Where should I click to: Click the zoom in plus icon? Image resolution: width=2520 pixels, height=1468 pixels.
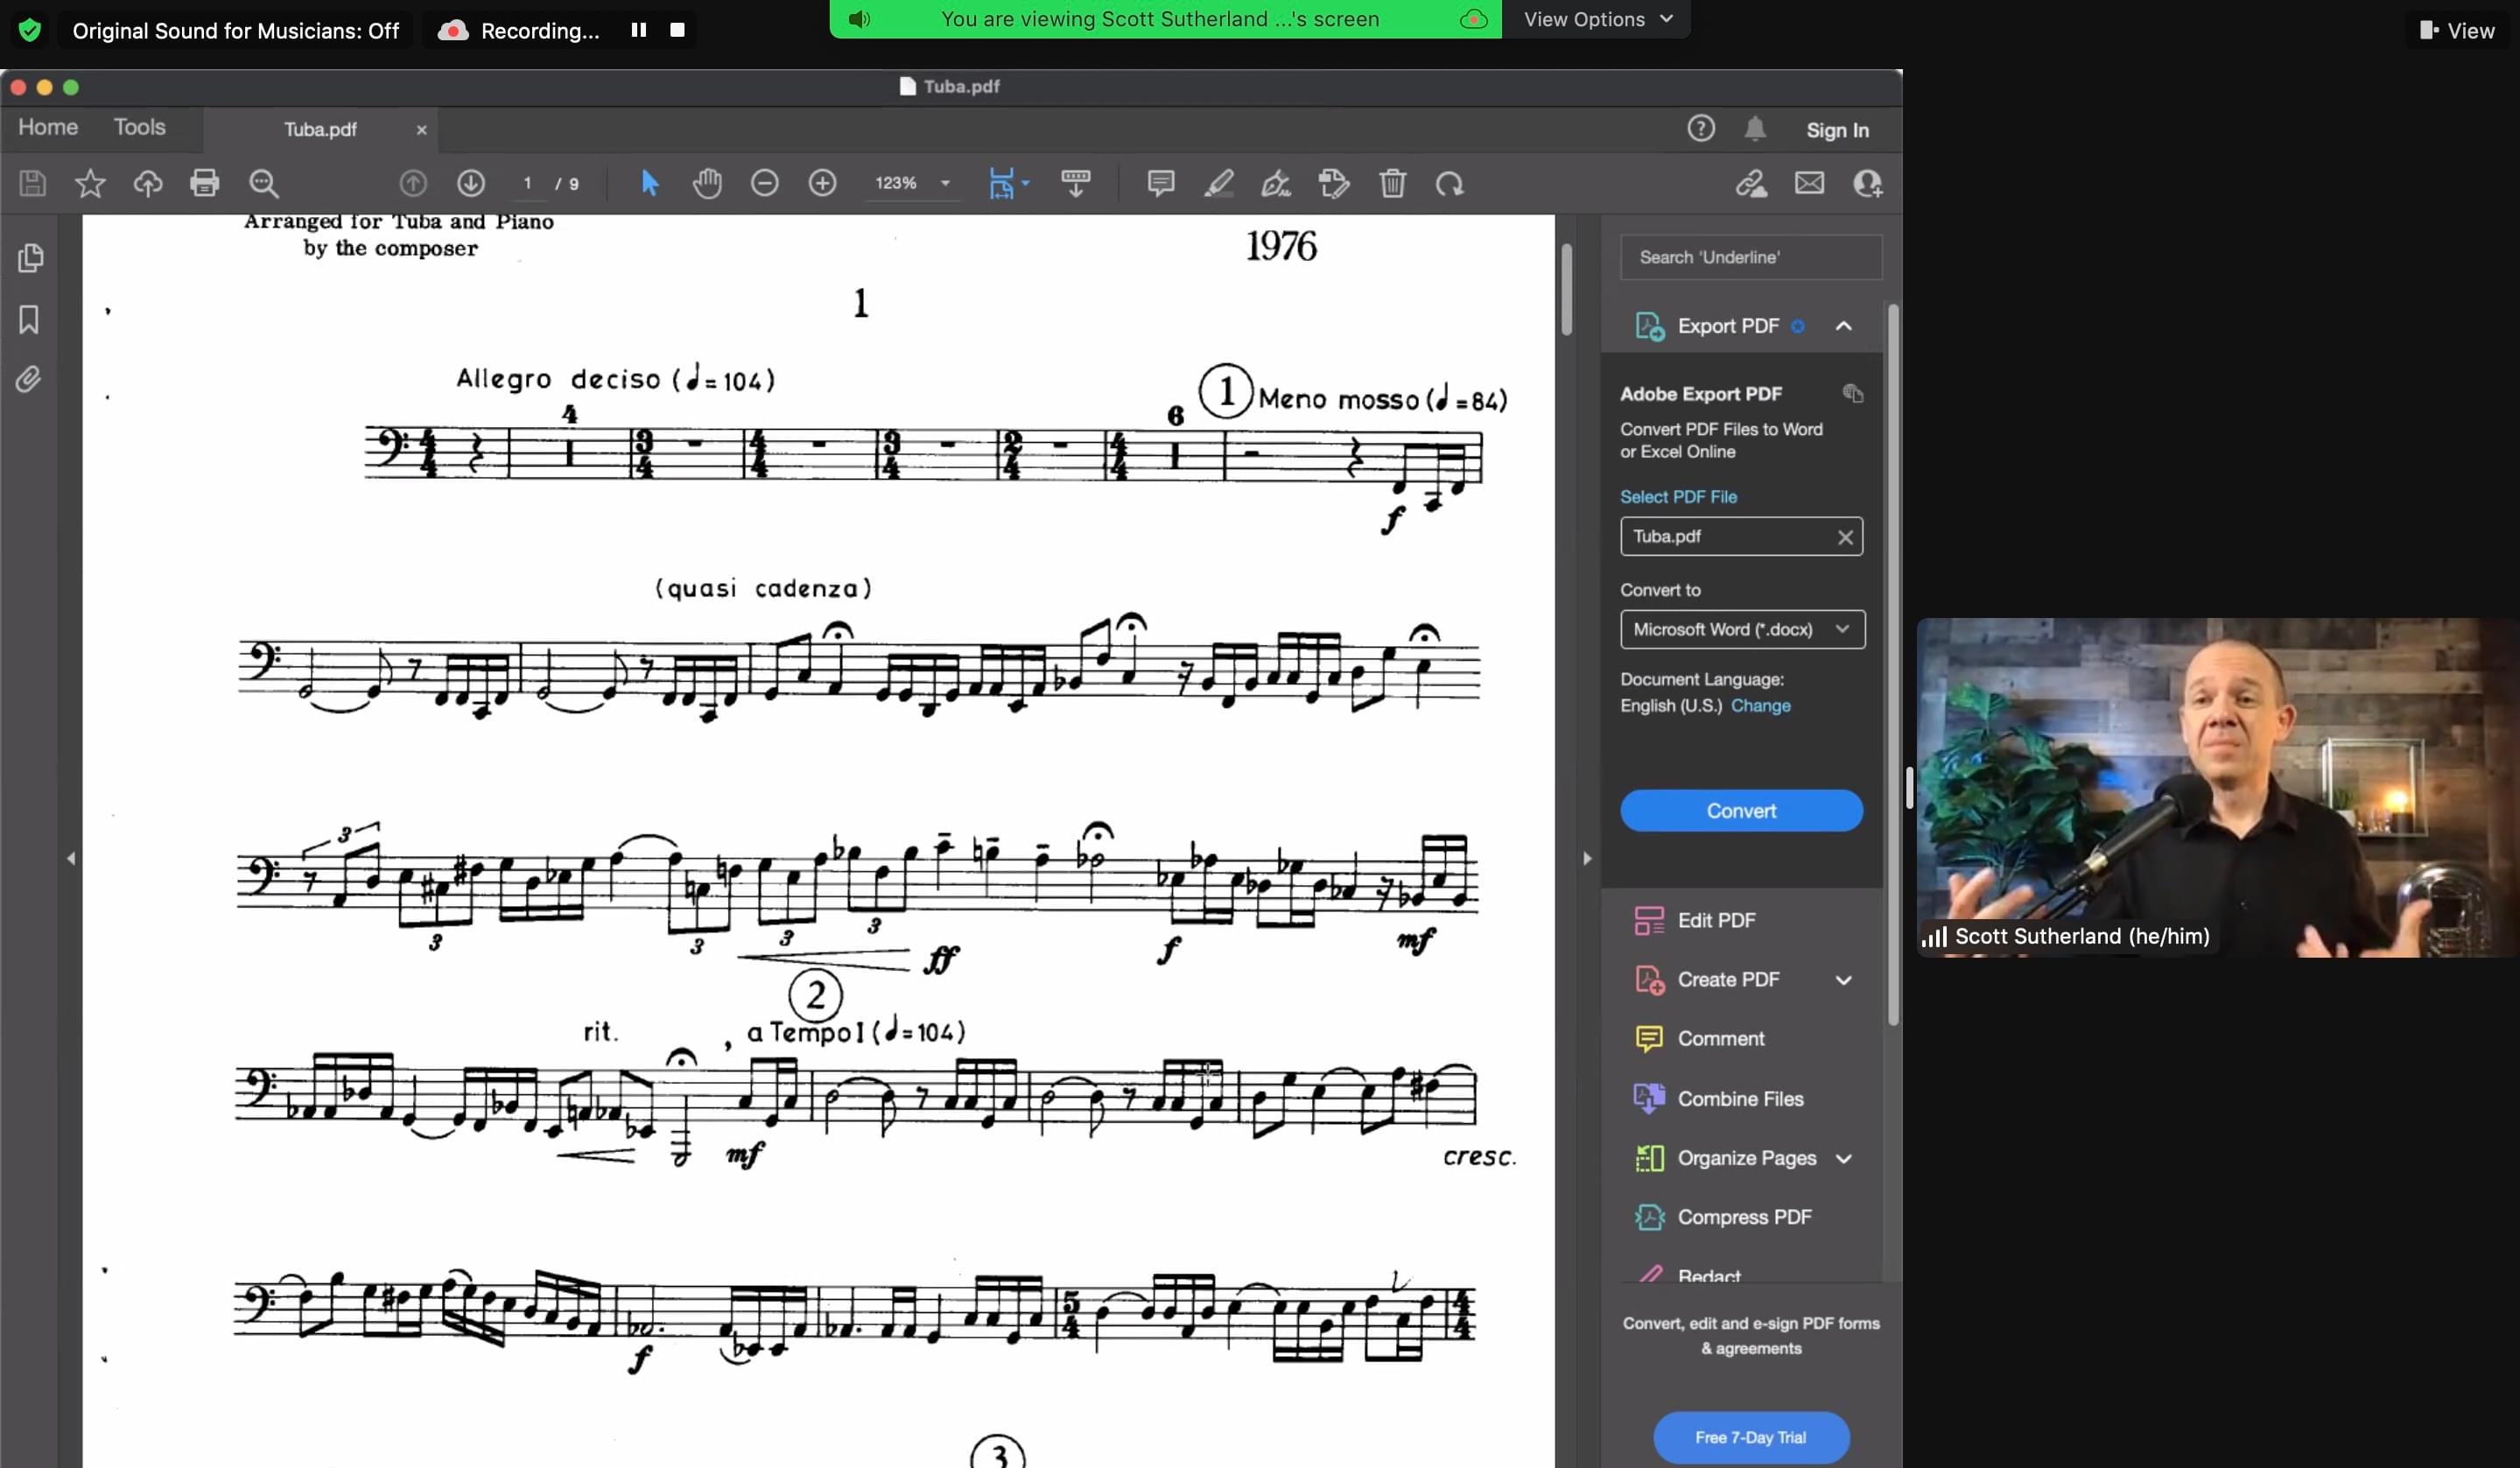[822, 183]
